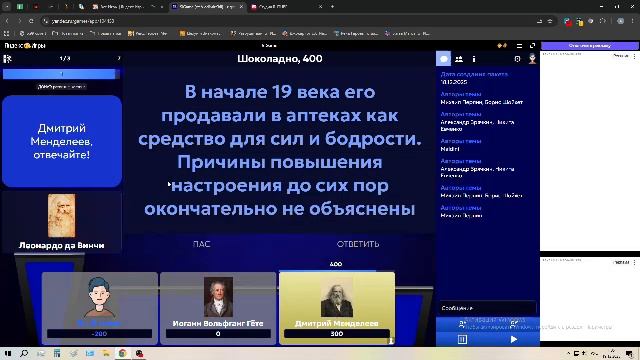640x360 pixels.
Task: Close the active game browser tab
Action: (241, 7)
